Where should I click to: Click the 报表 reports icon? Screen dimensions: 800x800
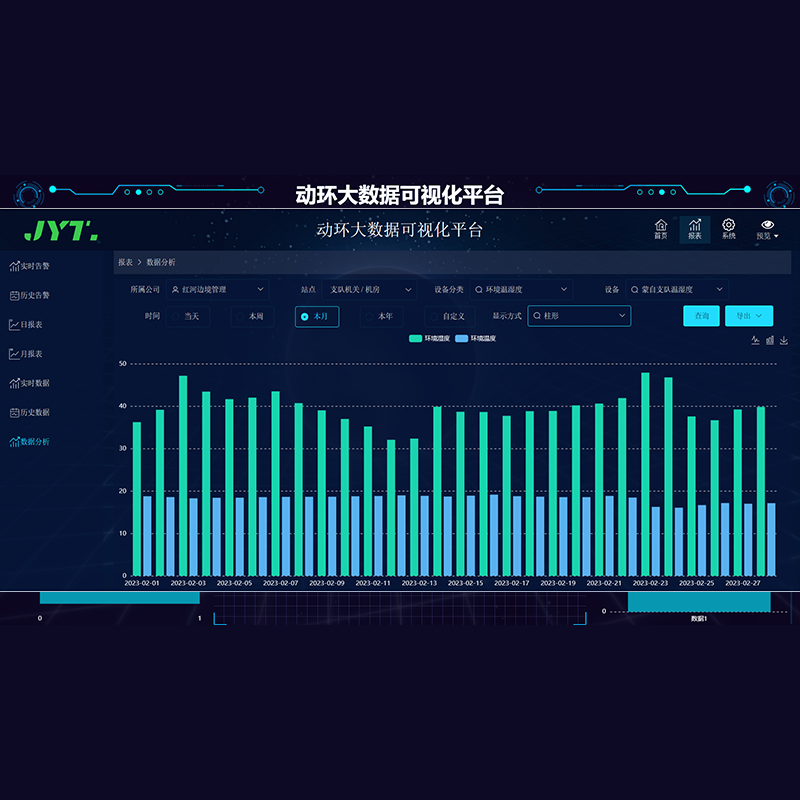click(x=695, y=229)
